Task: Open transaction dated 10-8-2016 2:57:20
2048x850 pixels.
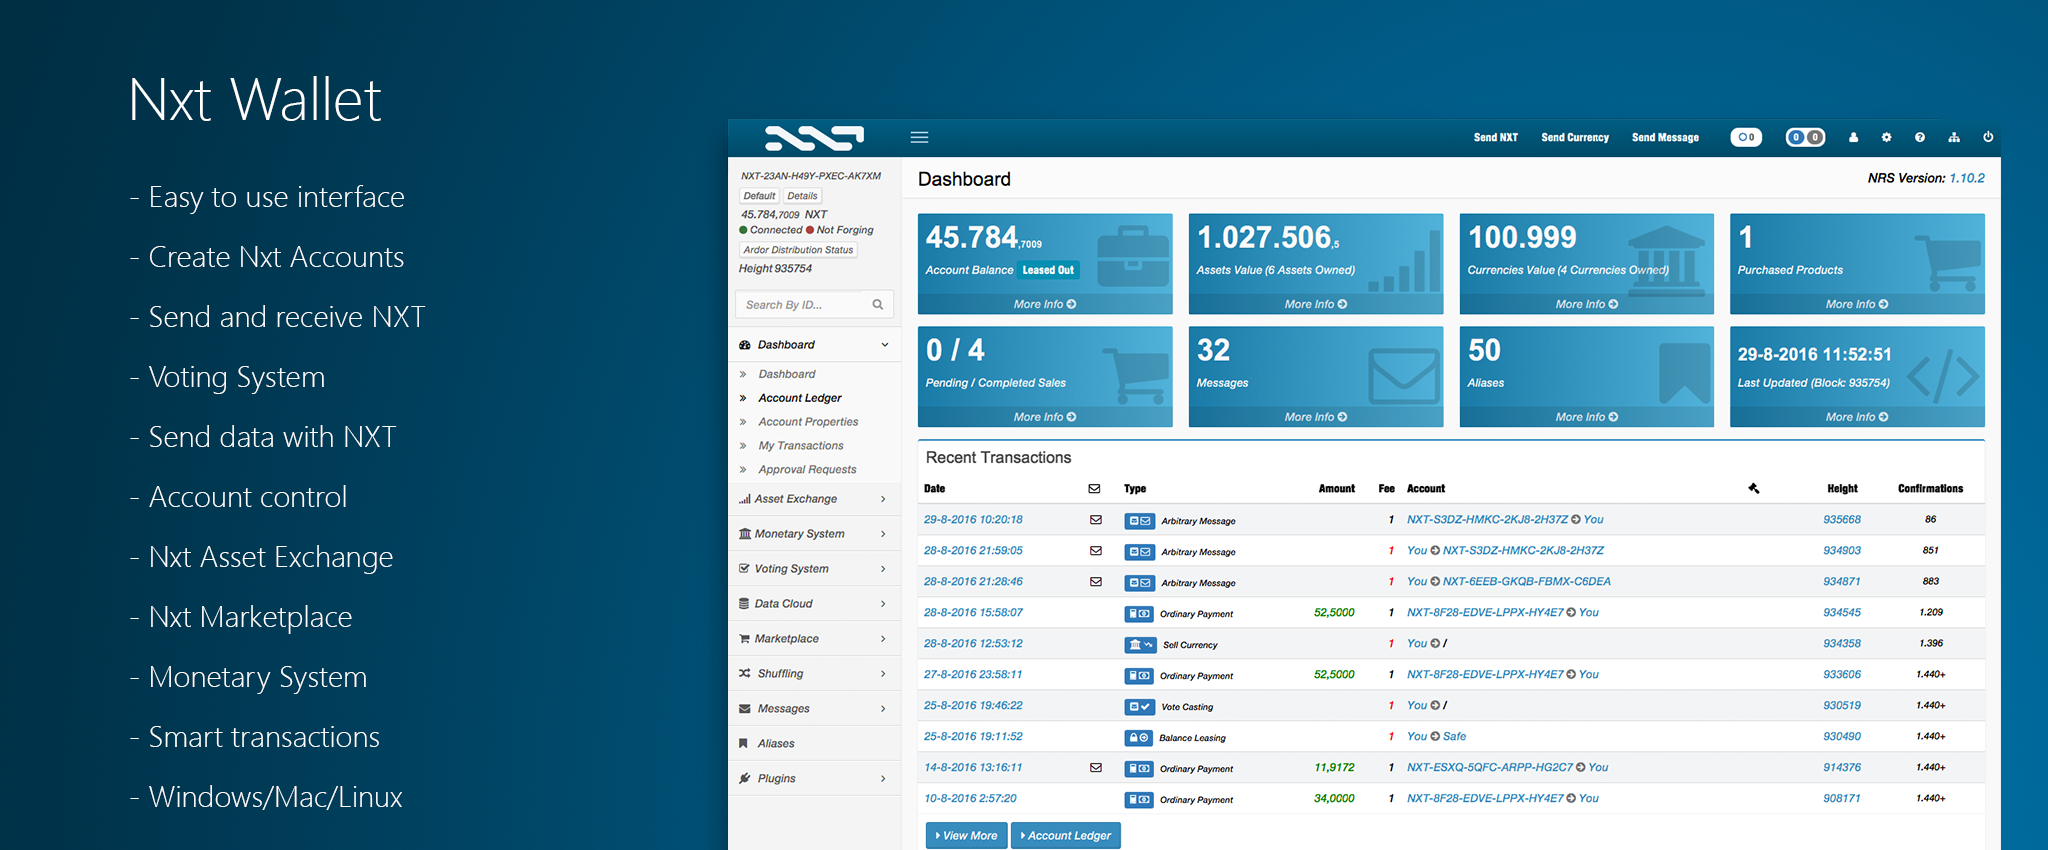Action: coord(970,799)
